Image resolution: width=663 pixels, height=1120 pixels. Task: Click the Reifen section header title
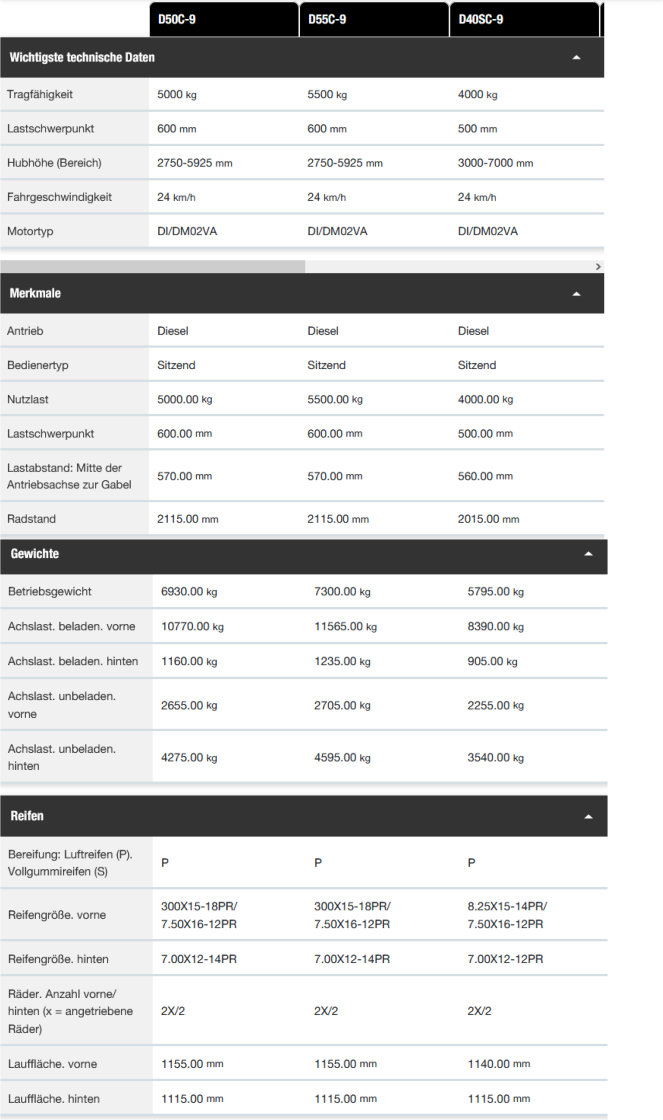pyautogui.click(x=27, y=816)
